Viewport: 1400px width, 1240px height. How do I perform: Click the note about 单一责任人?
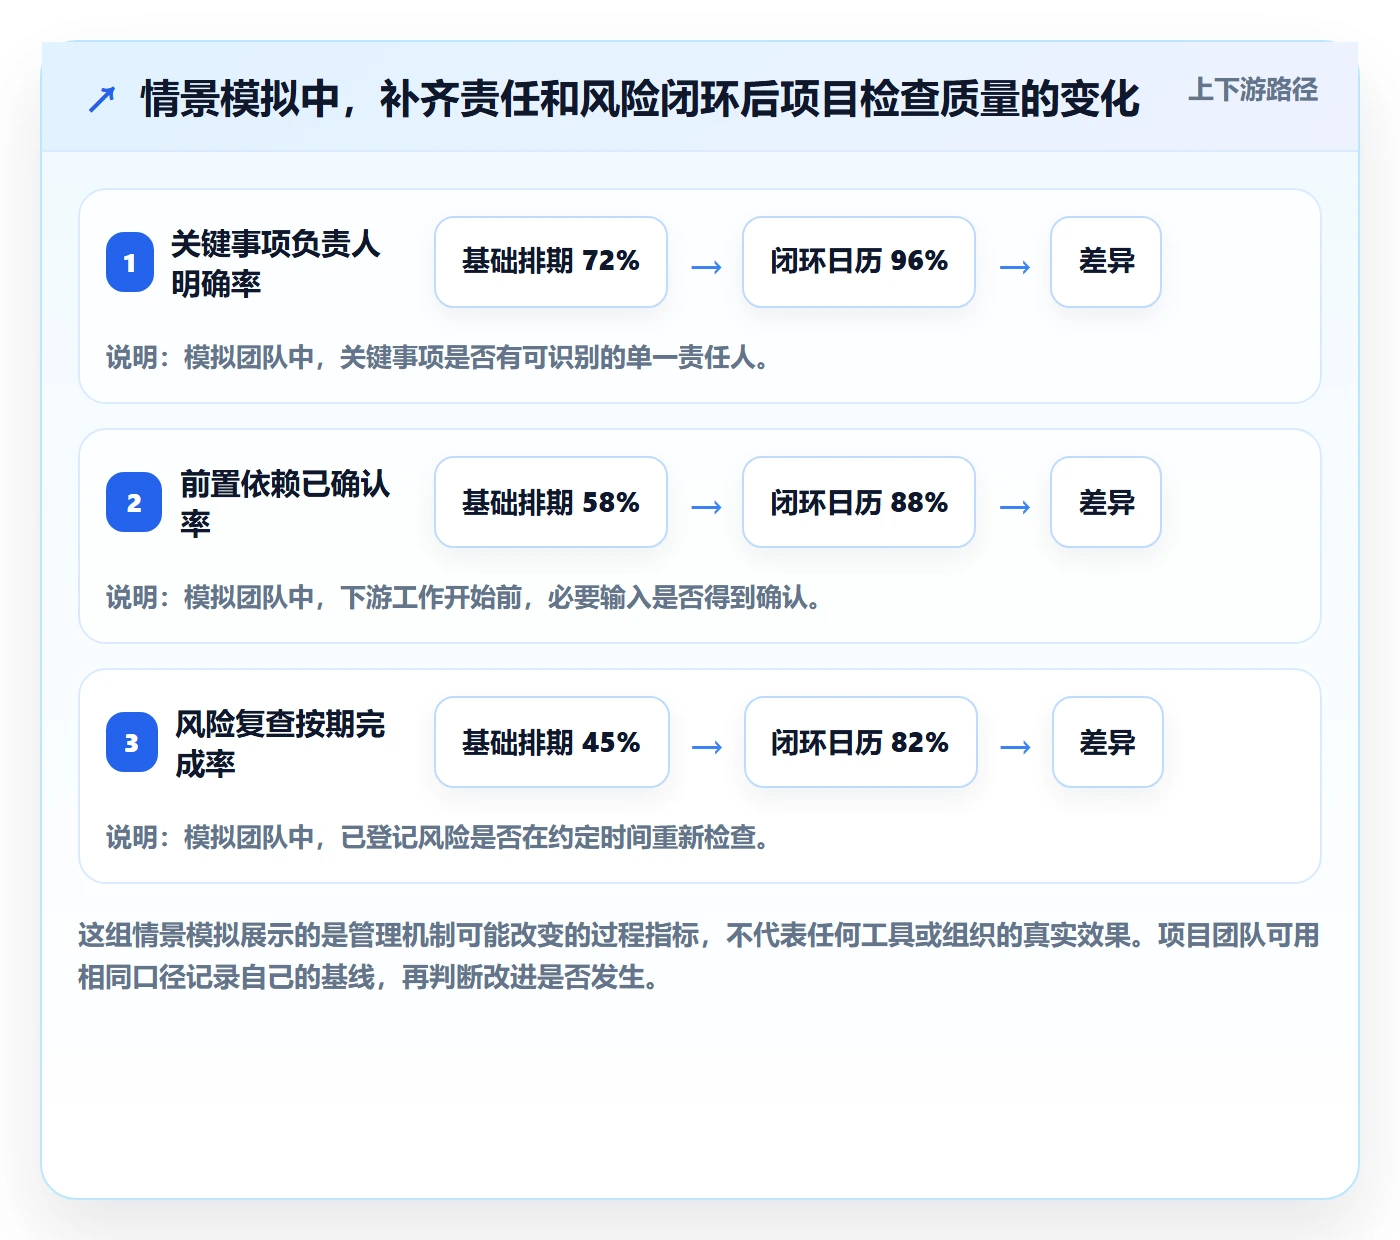point(438,358)
